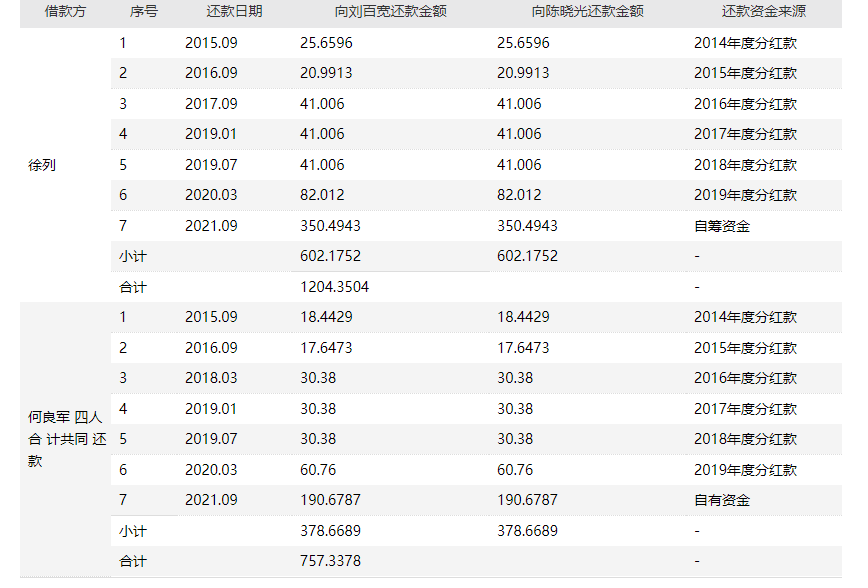Viewport: 868px width, 588px height.
Task: Click subtotal 602.1752 under 向陈晓光还款金额
Action: tap(527, 256)
